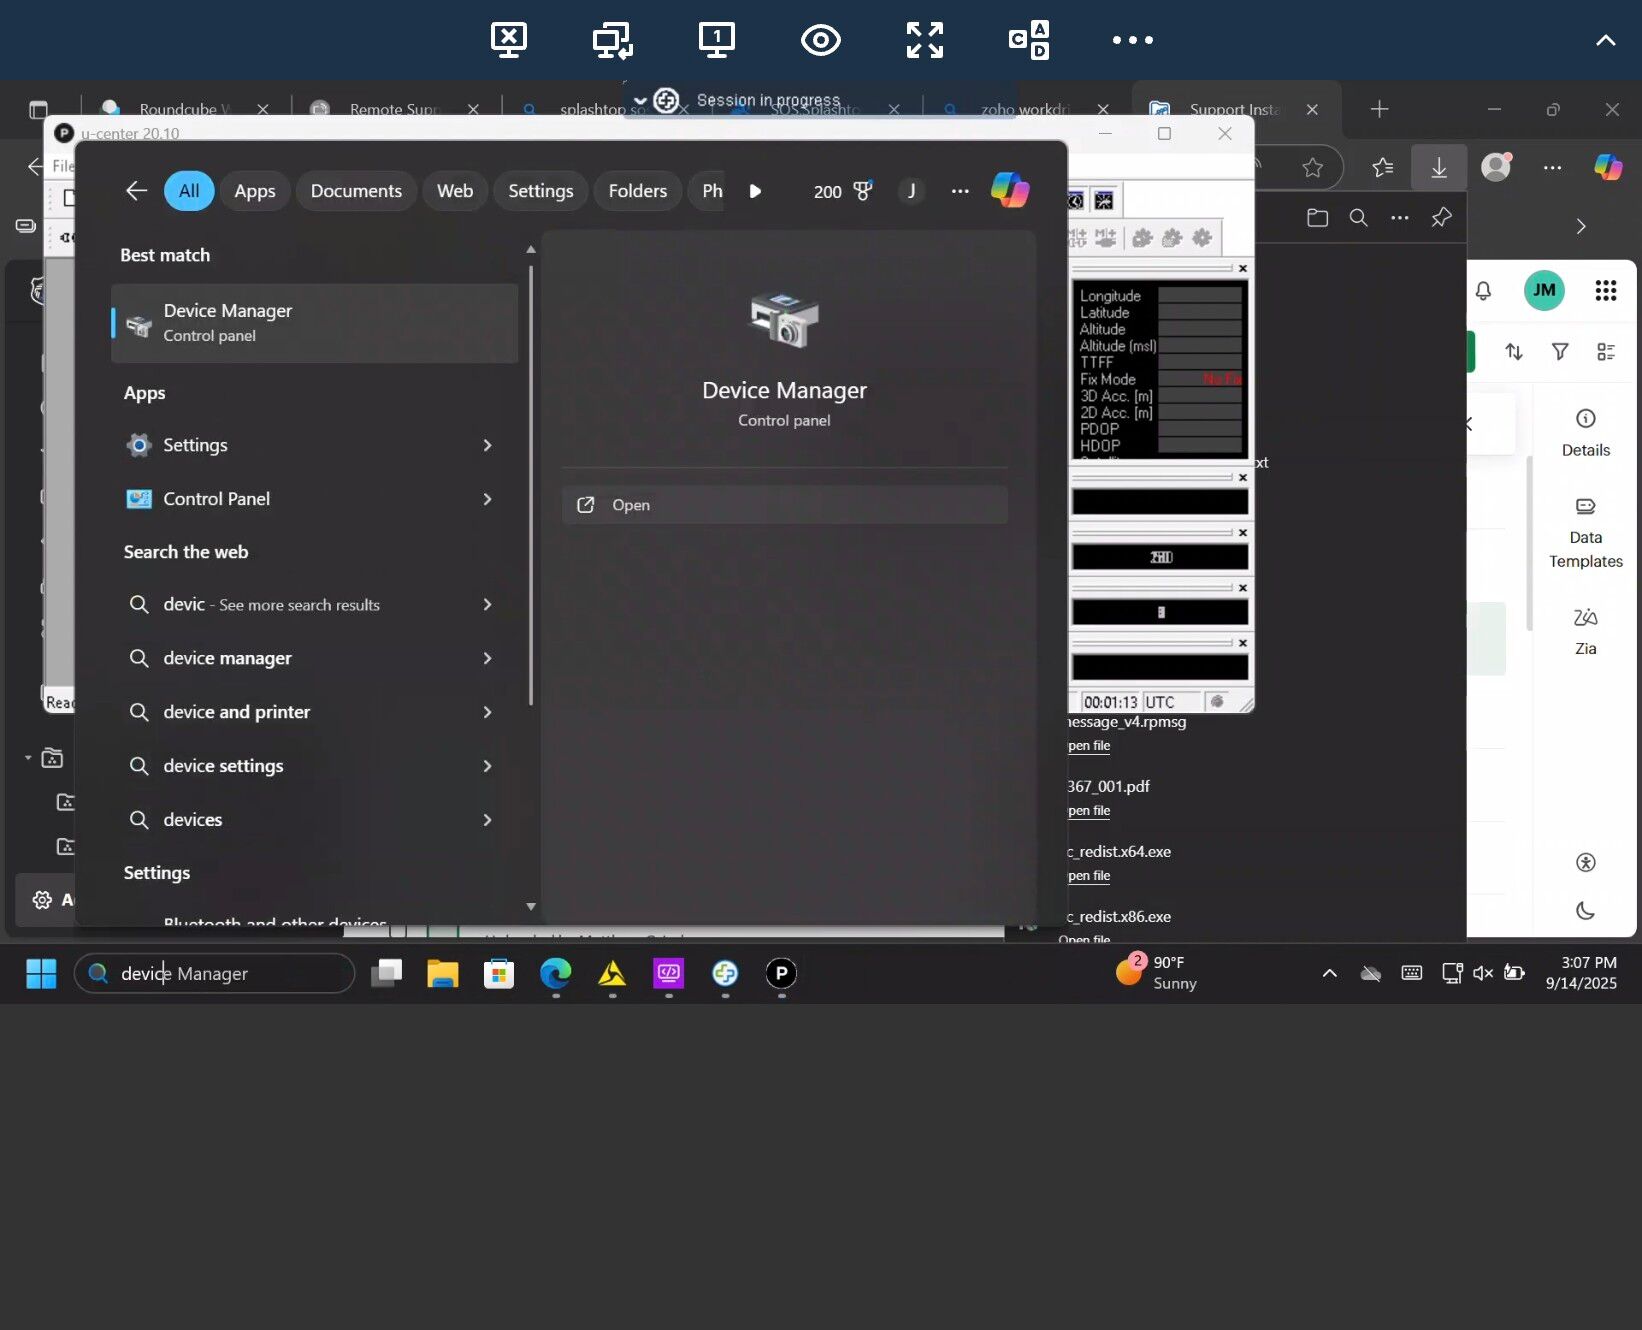Select 'device settings' web suggestion

[x=223, y=766]
